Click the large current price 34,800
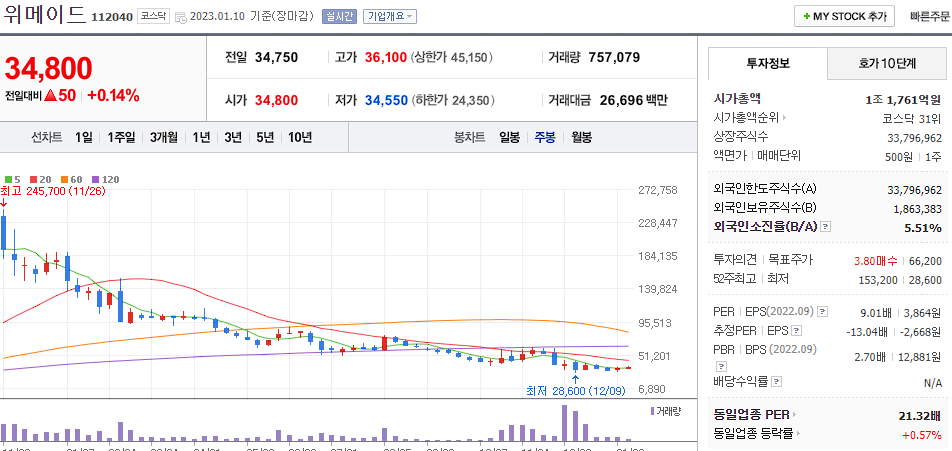Screen dimensions: 952x451 [49, 68]
